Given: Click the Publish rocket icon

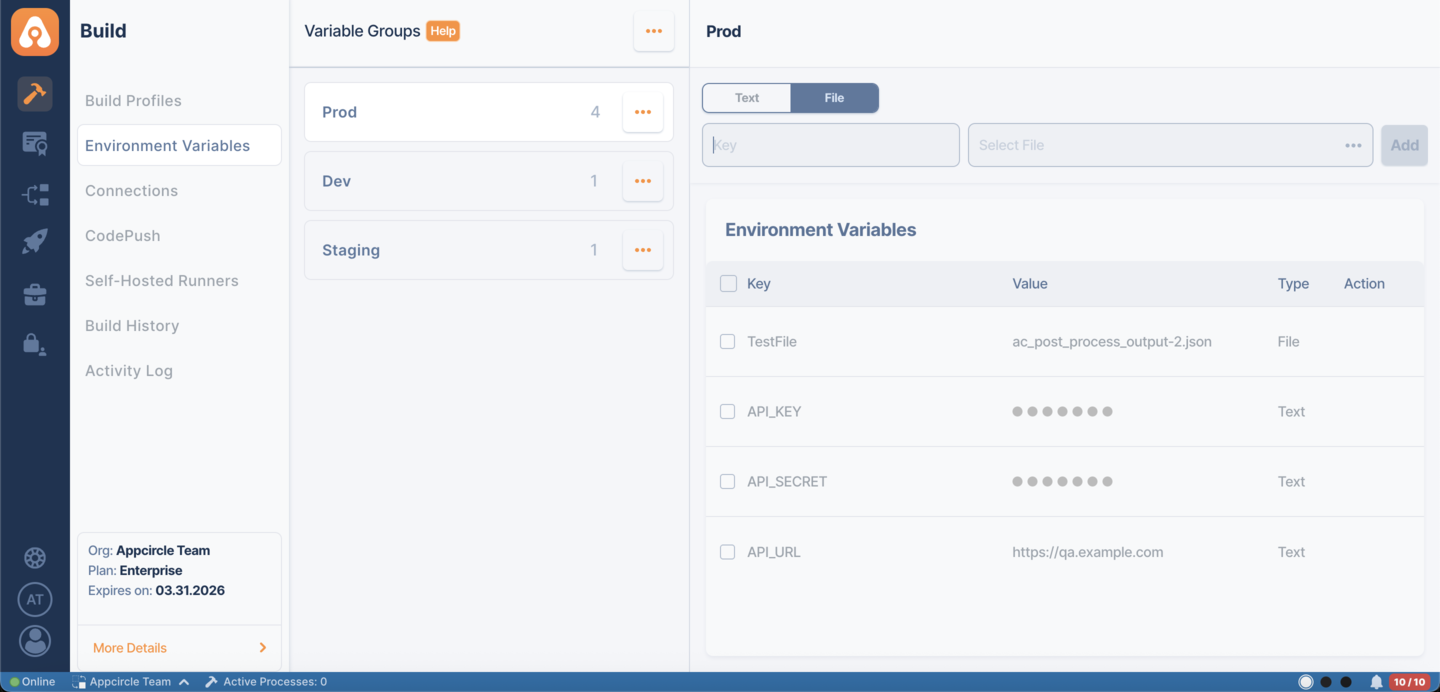Looking at the screenshot, I should tap(35, 240).
